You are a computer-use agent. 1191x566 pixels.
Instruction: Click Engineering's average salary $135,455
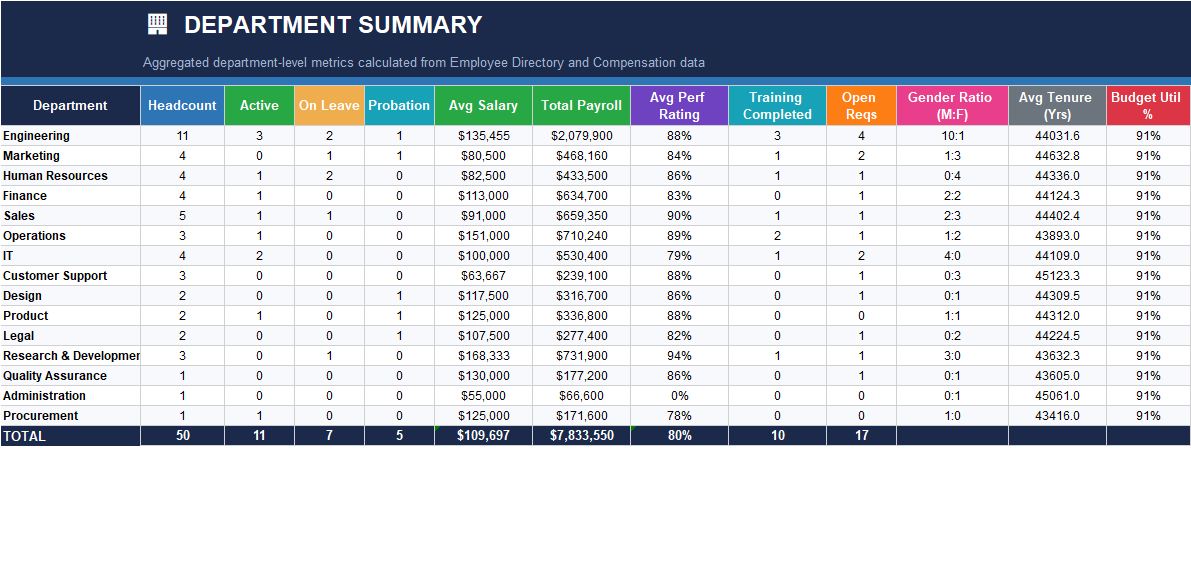coord(483,136)
